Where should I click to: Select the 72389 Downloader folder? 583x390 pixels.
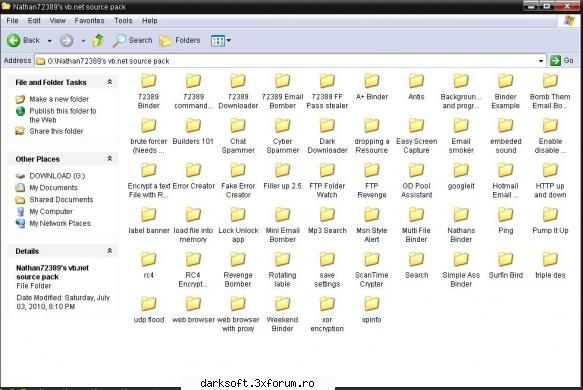pos(238,91)
